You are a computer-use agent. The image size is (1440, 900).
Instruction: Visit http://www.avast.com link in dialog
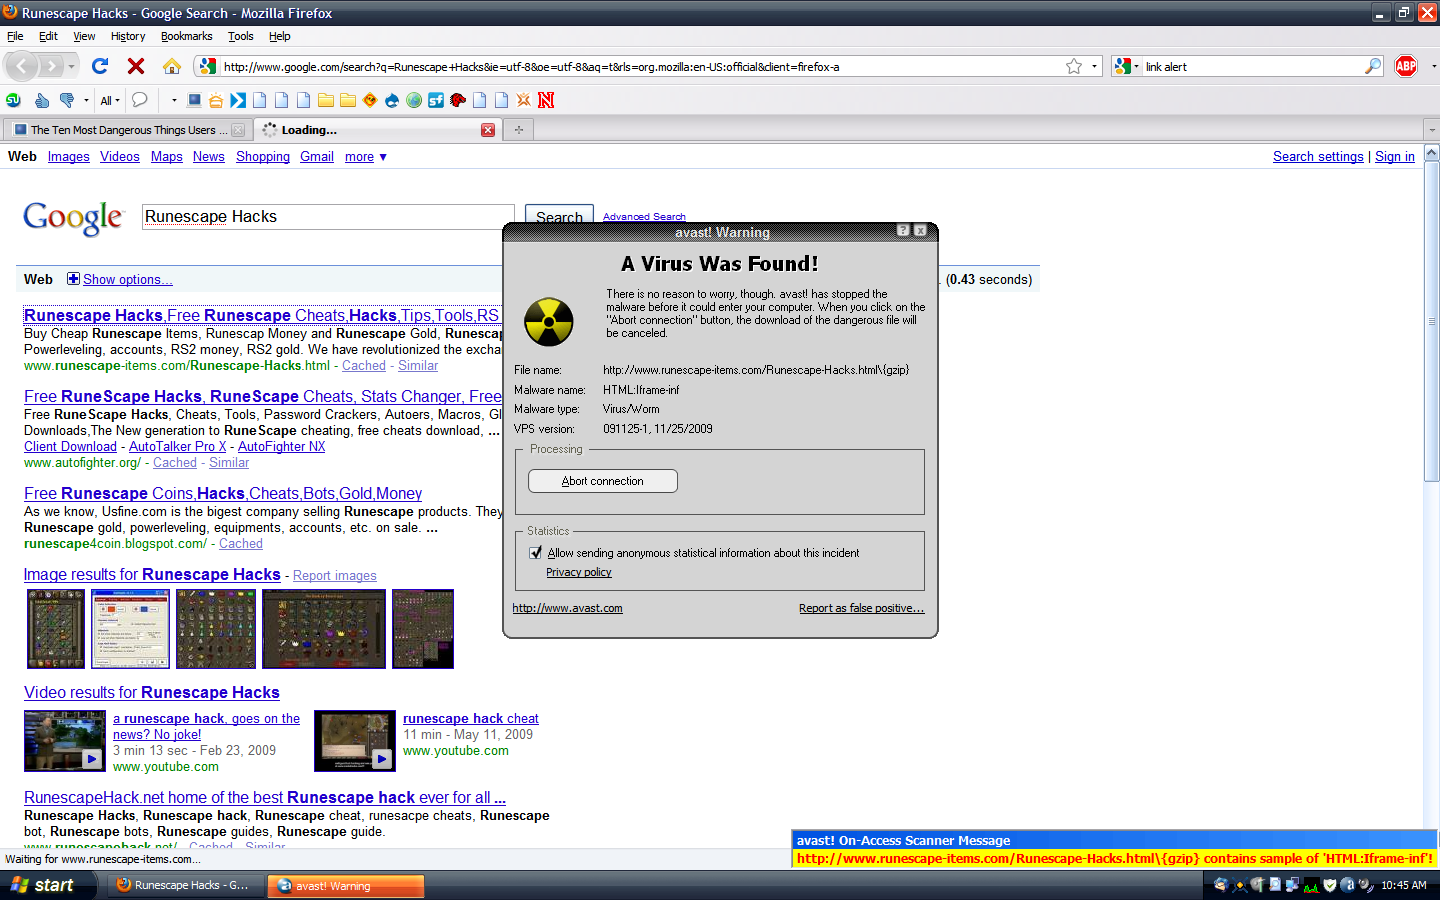point(567,608)
